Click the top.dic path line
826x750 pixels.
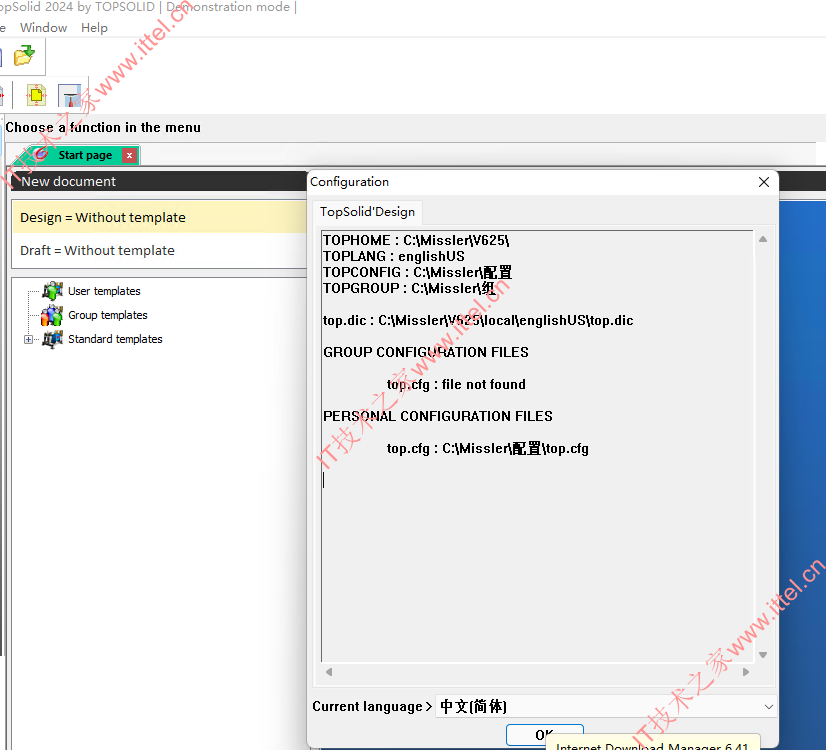478,320
